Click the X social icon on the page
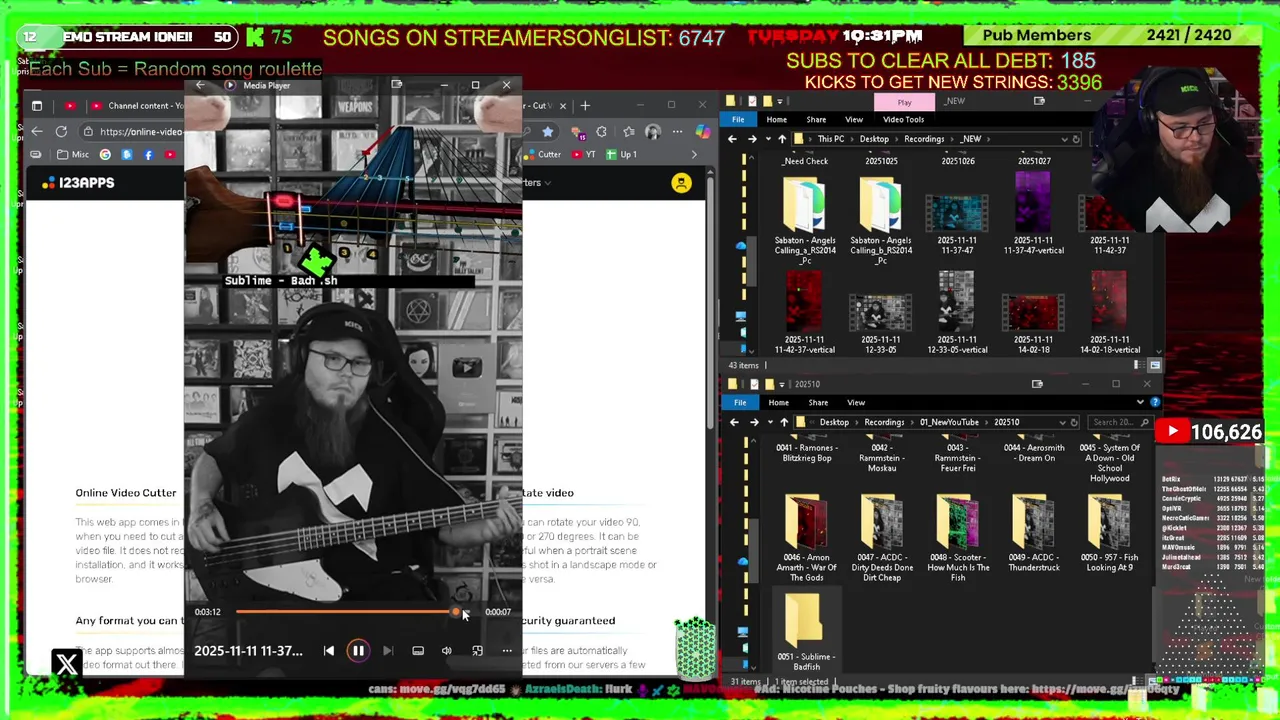 [67, 664]
